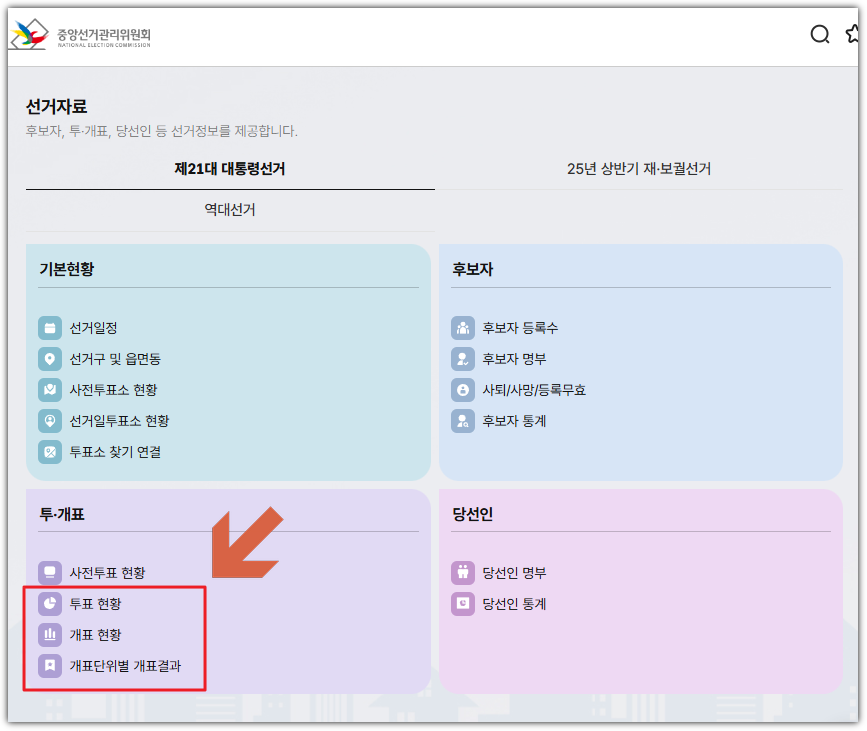Viewport: 867px width, 731px height.
Task: Open the 역대선거 tab
Action: click(x=230, y=210)
